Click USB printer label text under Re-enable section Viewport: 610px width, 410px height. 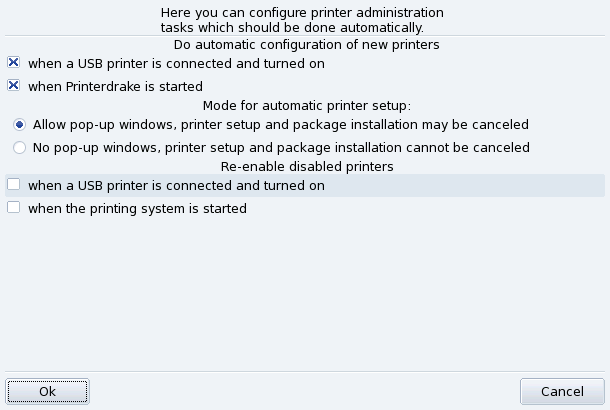(x=176, y=185)
